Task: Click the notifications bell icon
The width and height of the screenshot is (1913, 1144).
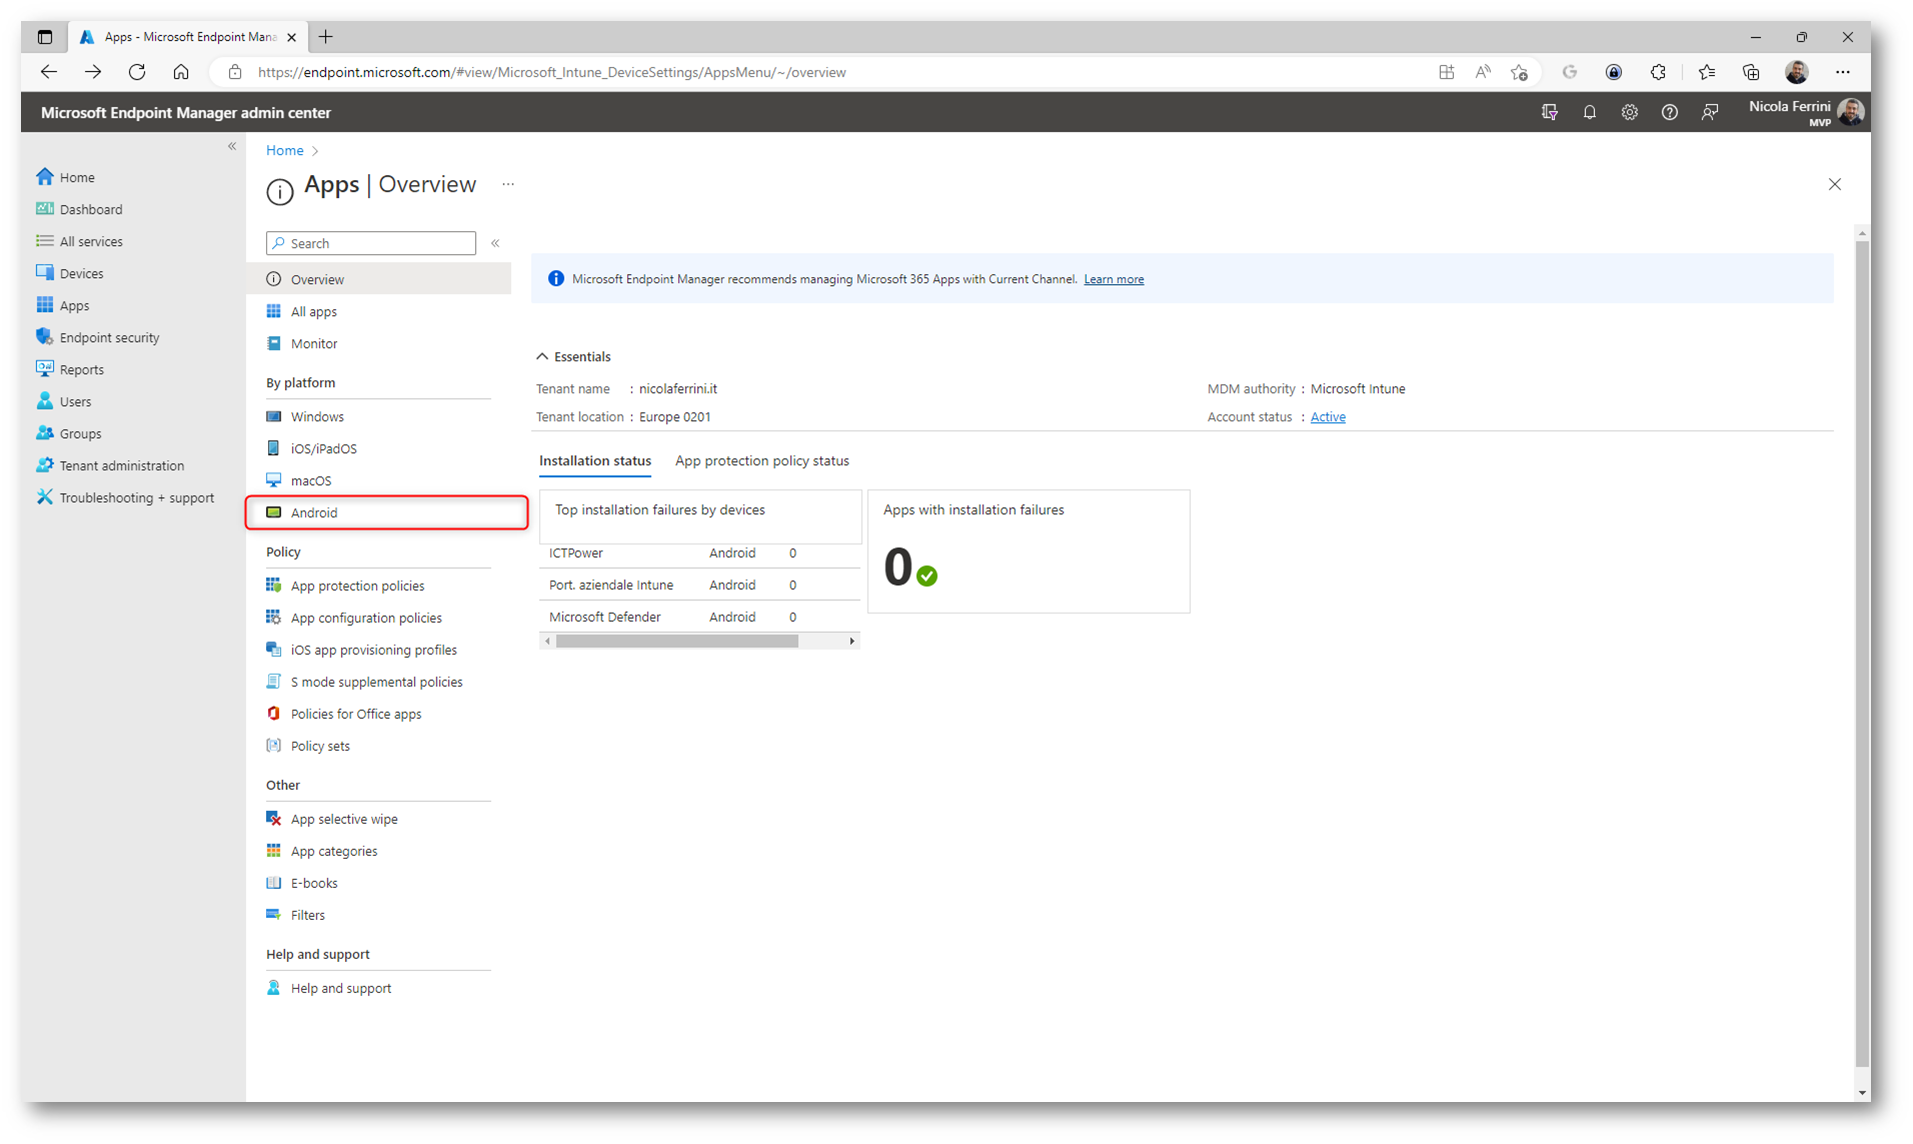Action: pos(1589,113)
